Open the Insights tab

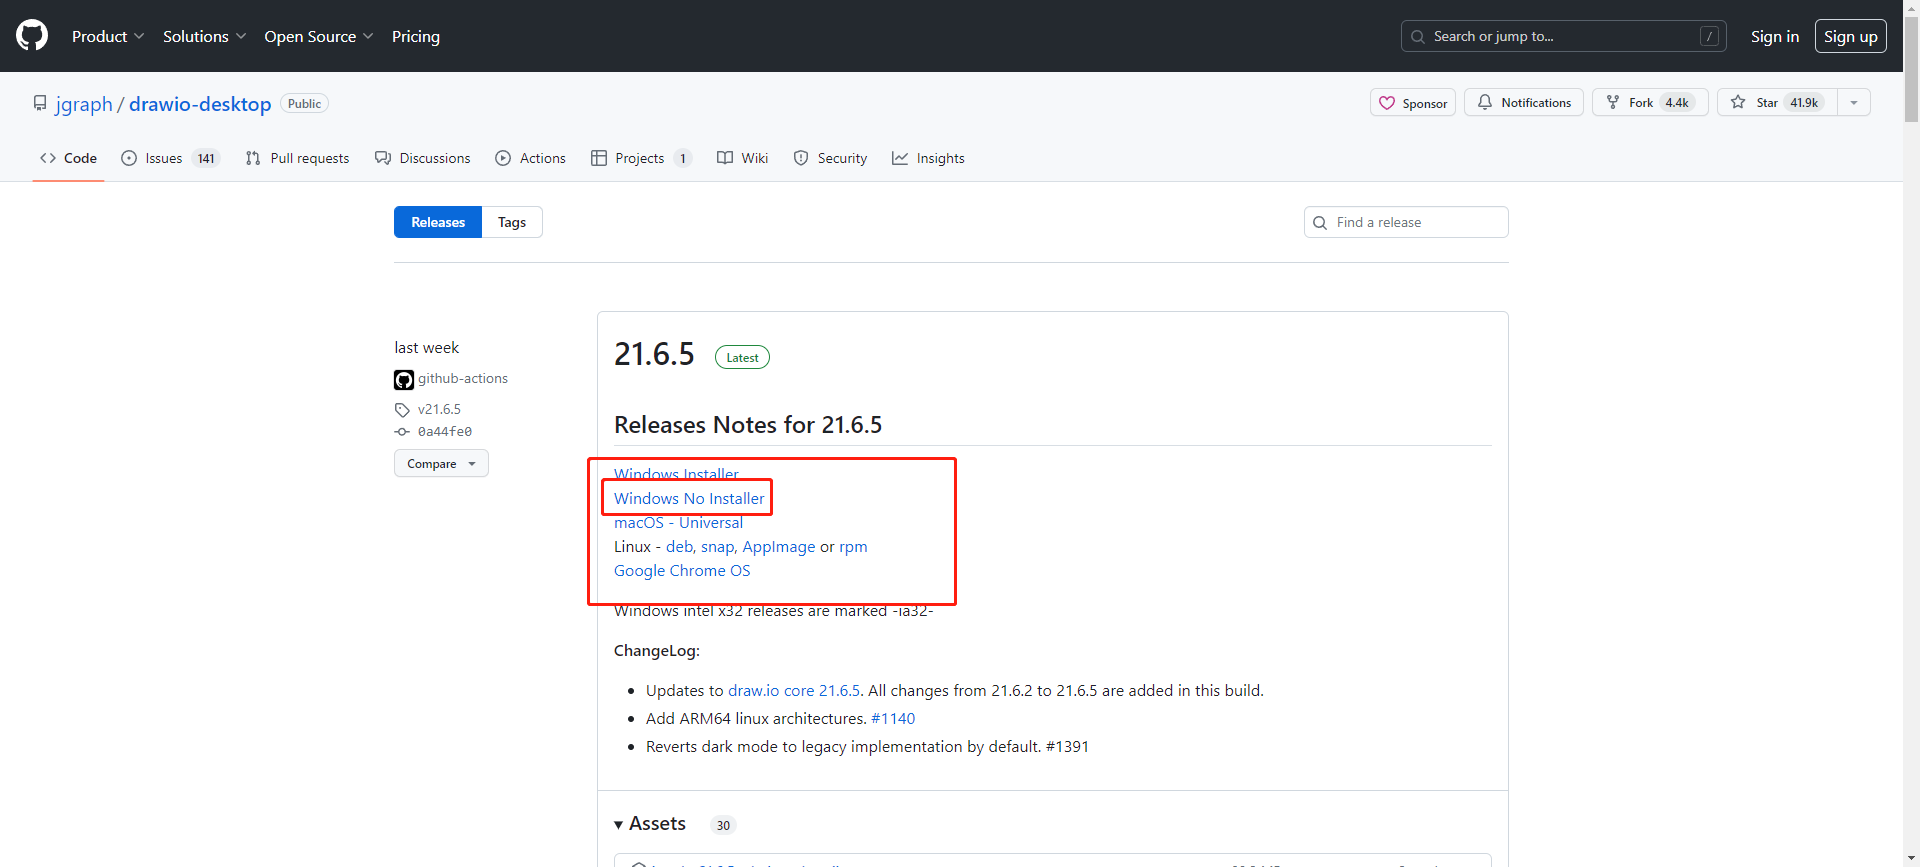click(928, 158)
